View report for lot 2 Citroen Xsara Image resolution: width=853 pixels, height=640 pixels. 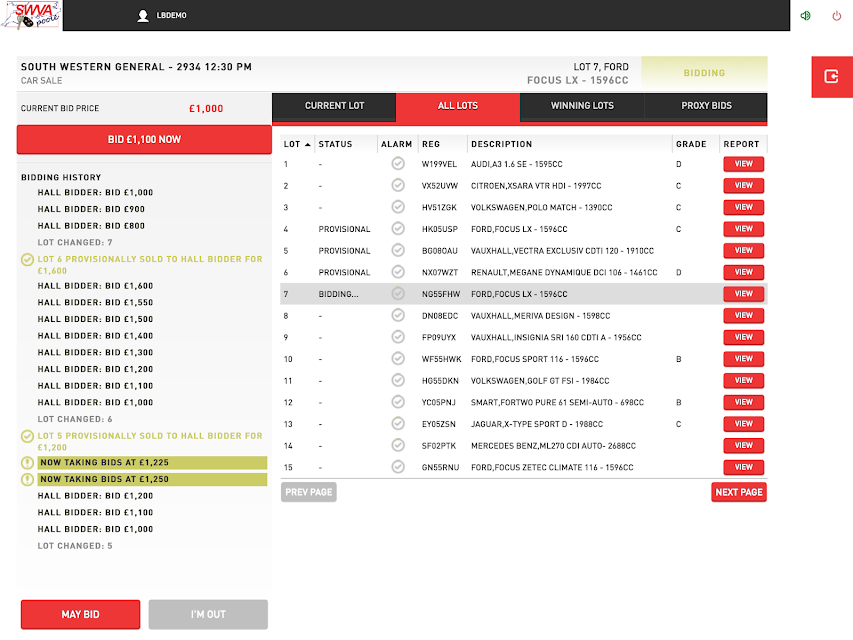[x=744, y=186]
